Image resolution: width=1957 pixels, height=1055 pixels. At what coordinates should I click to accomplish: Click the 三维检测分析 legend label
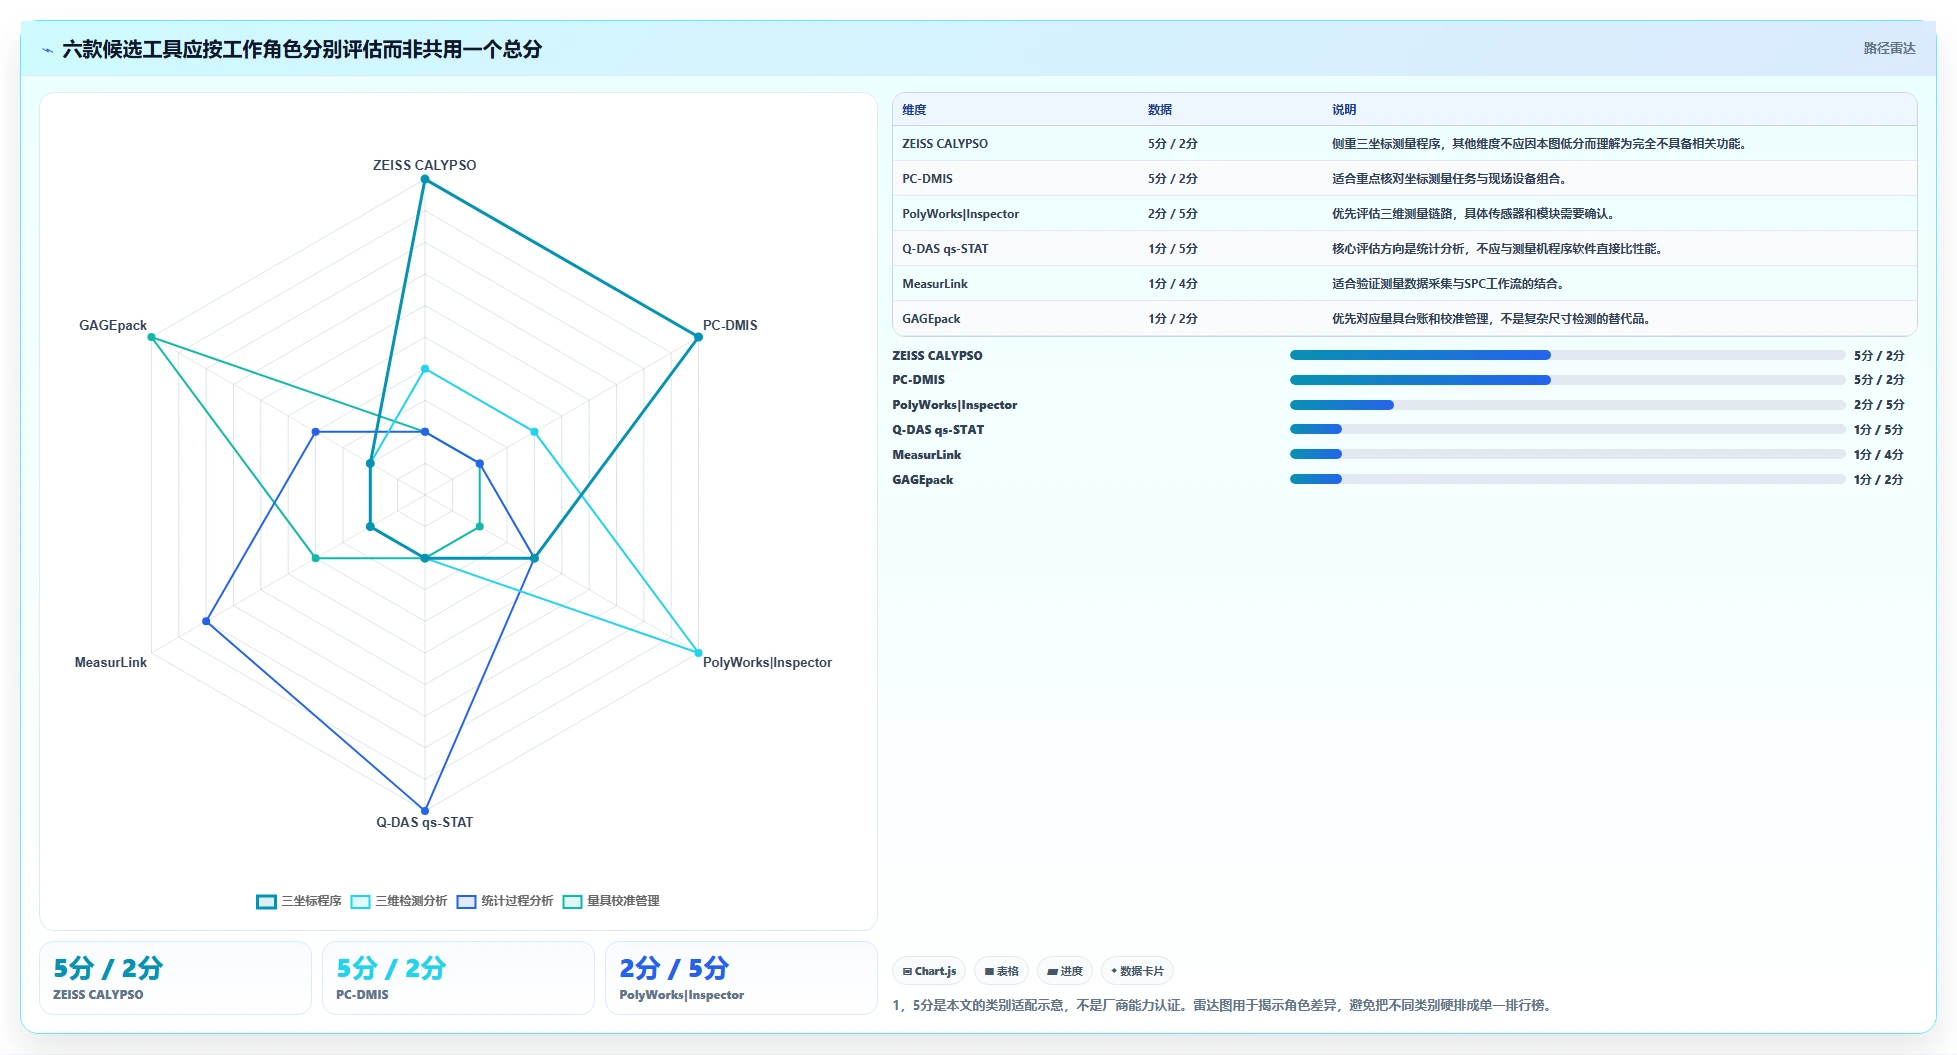coord(411,901)
